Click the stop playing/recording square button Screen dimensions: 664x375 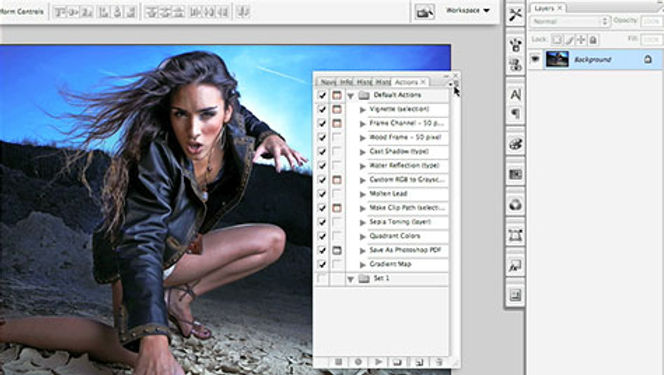(338, 362)
